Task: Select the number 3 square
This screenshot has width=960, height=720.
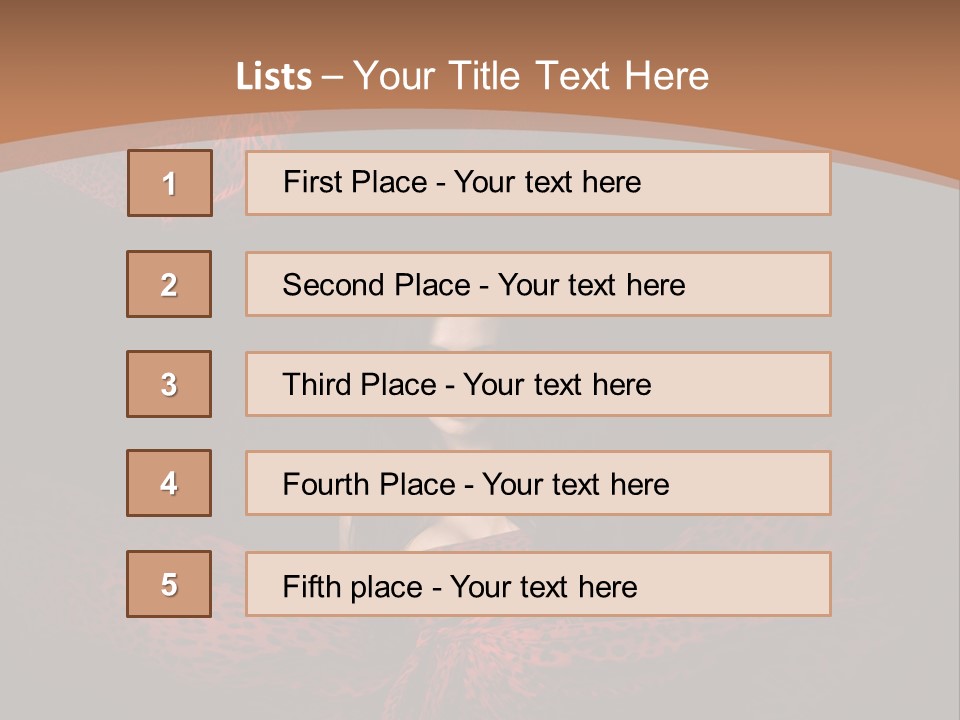Action: tap(169, 384)
